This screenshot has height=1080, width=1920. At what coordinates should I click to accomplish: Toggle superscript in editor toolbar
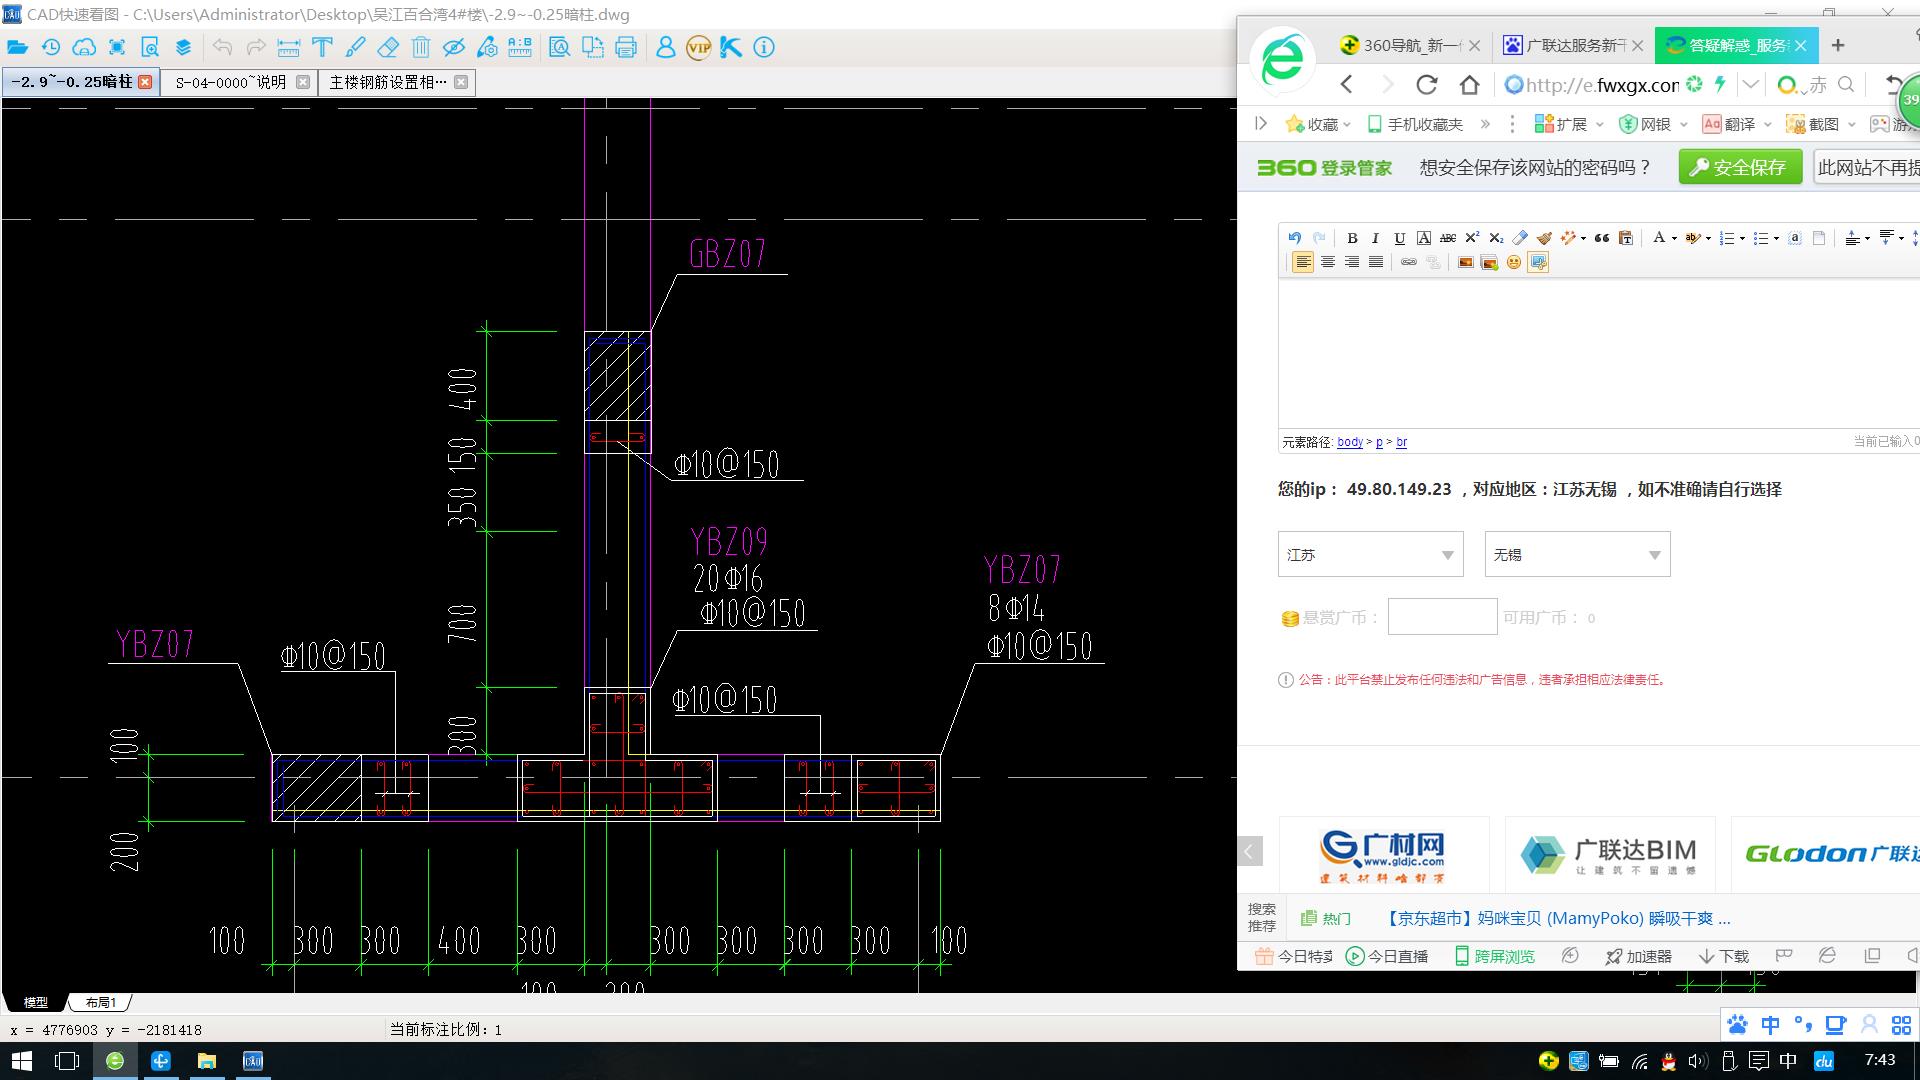click(x=1472, y=238)
